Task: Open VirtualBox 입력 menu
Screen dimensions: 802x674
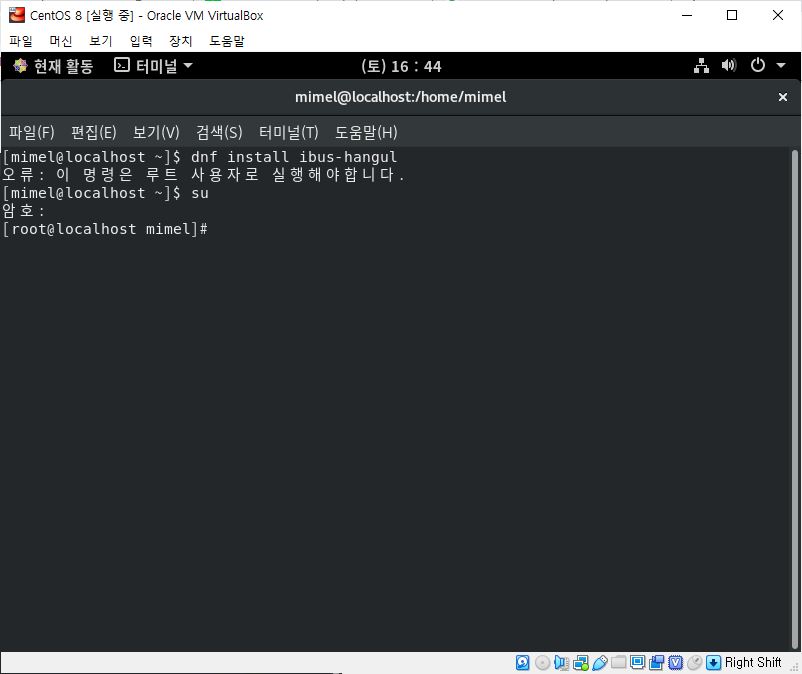Action: [141, 41]
